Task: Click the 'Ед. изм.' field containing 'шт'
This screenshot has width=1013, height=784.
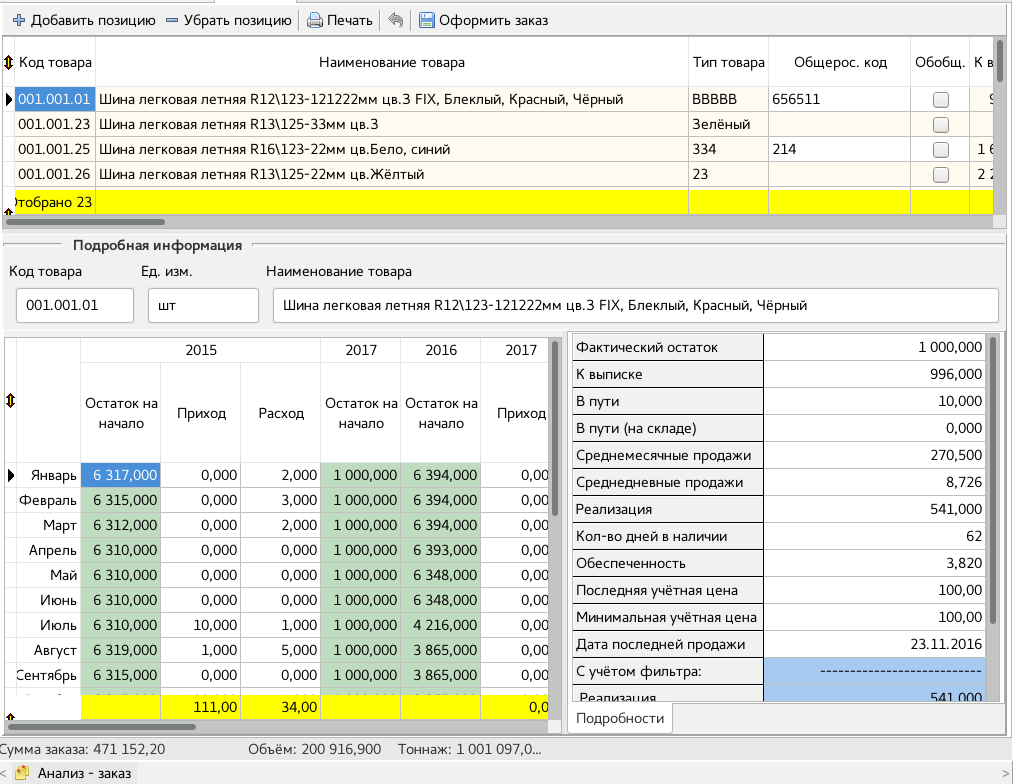Action: (x=203, y=306)
